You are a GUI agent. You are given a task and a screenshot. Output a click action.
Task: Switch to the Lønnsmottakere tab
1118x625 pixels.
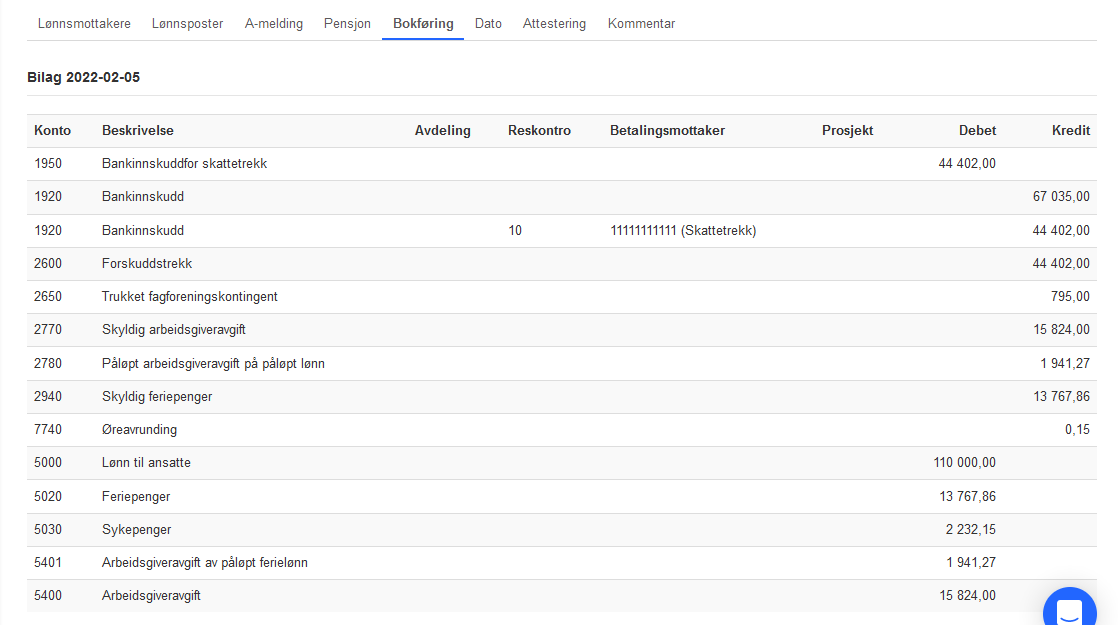pos(84,23)
